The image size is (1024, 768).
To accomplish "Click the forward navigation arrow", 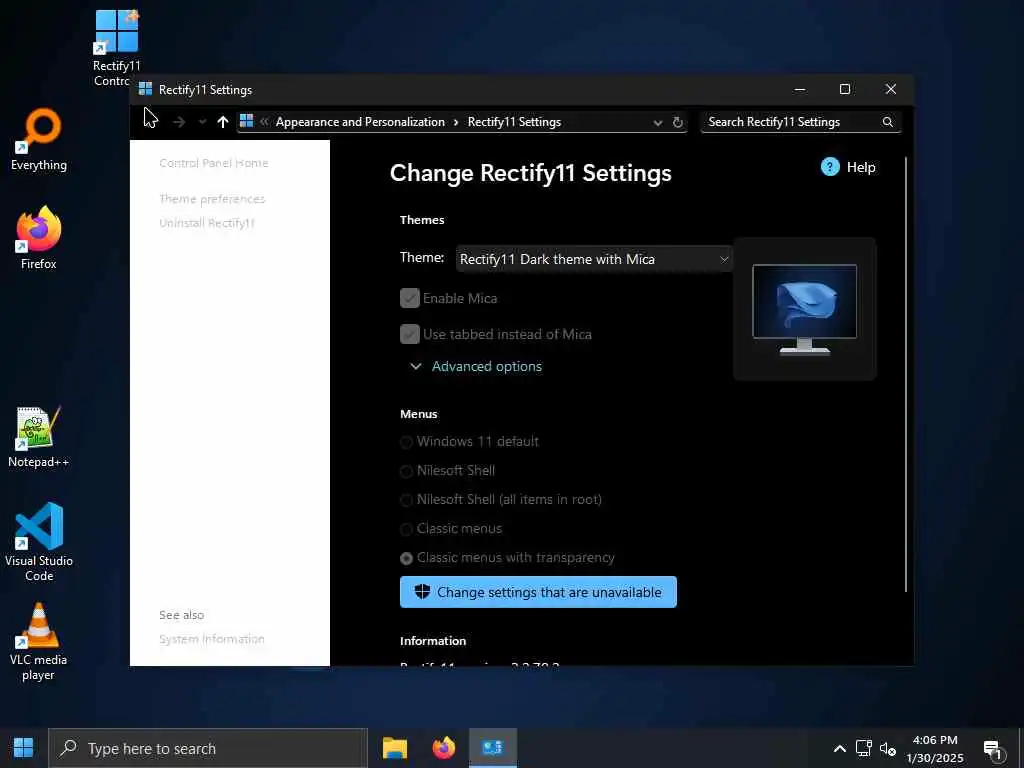I will coord(179,122).
